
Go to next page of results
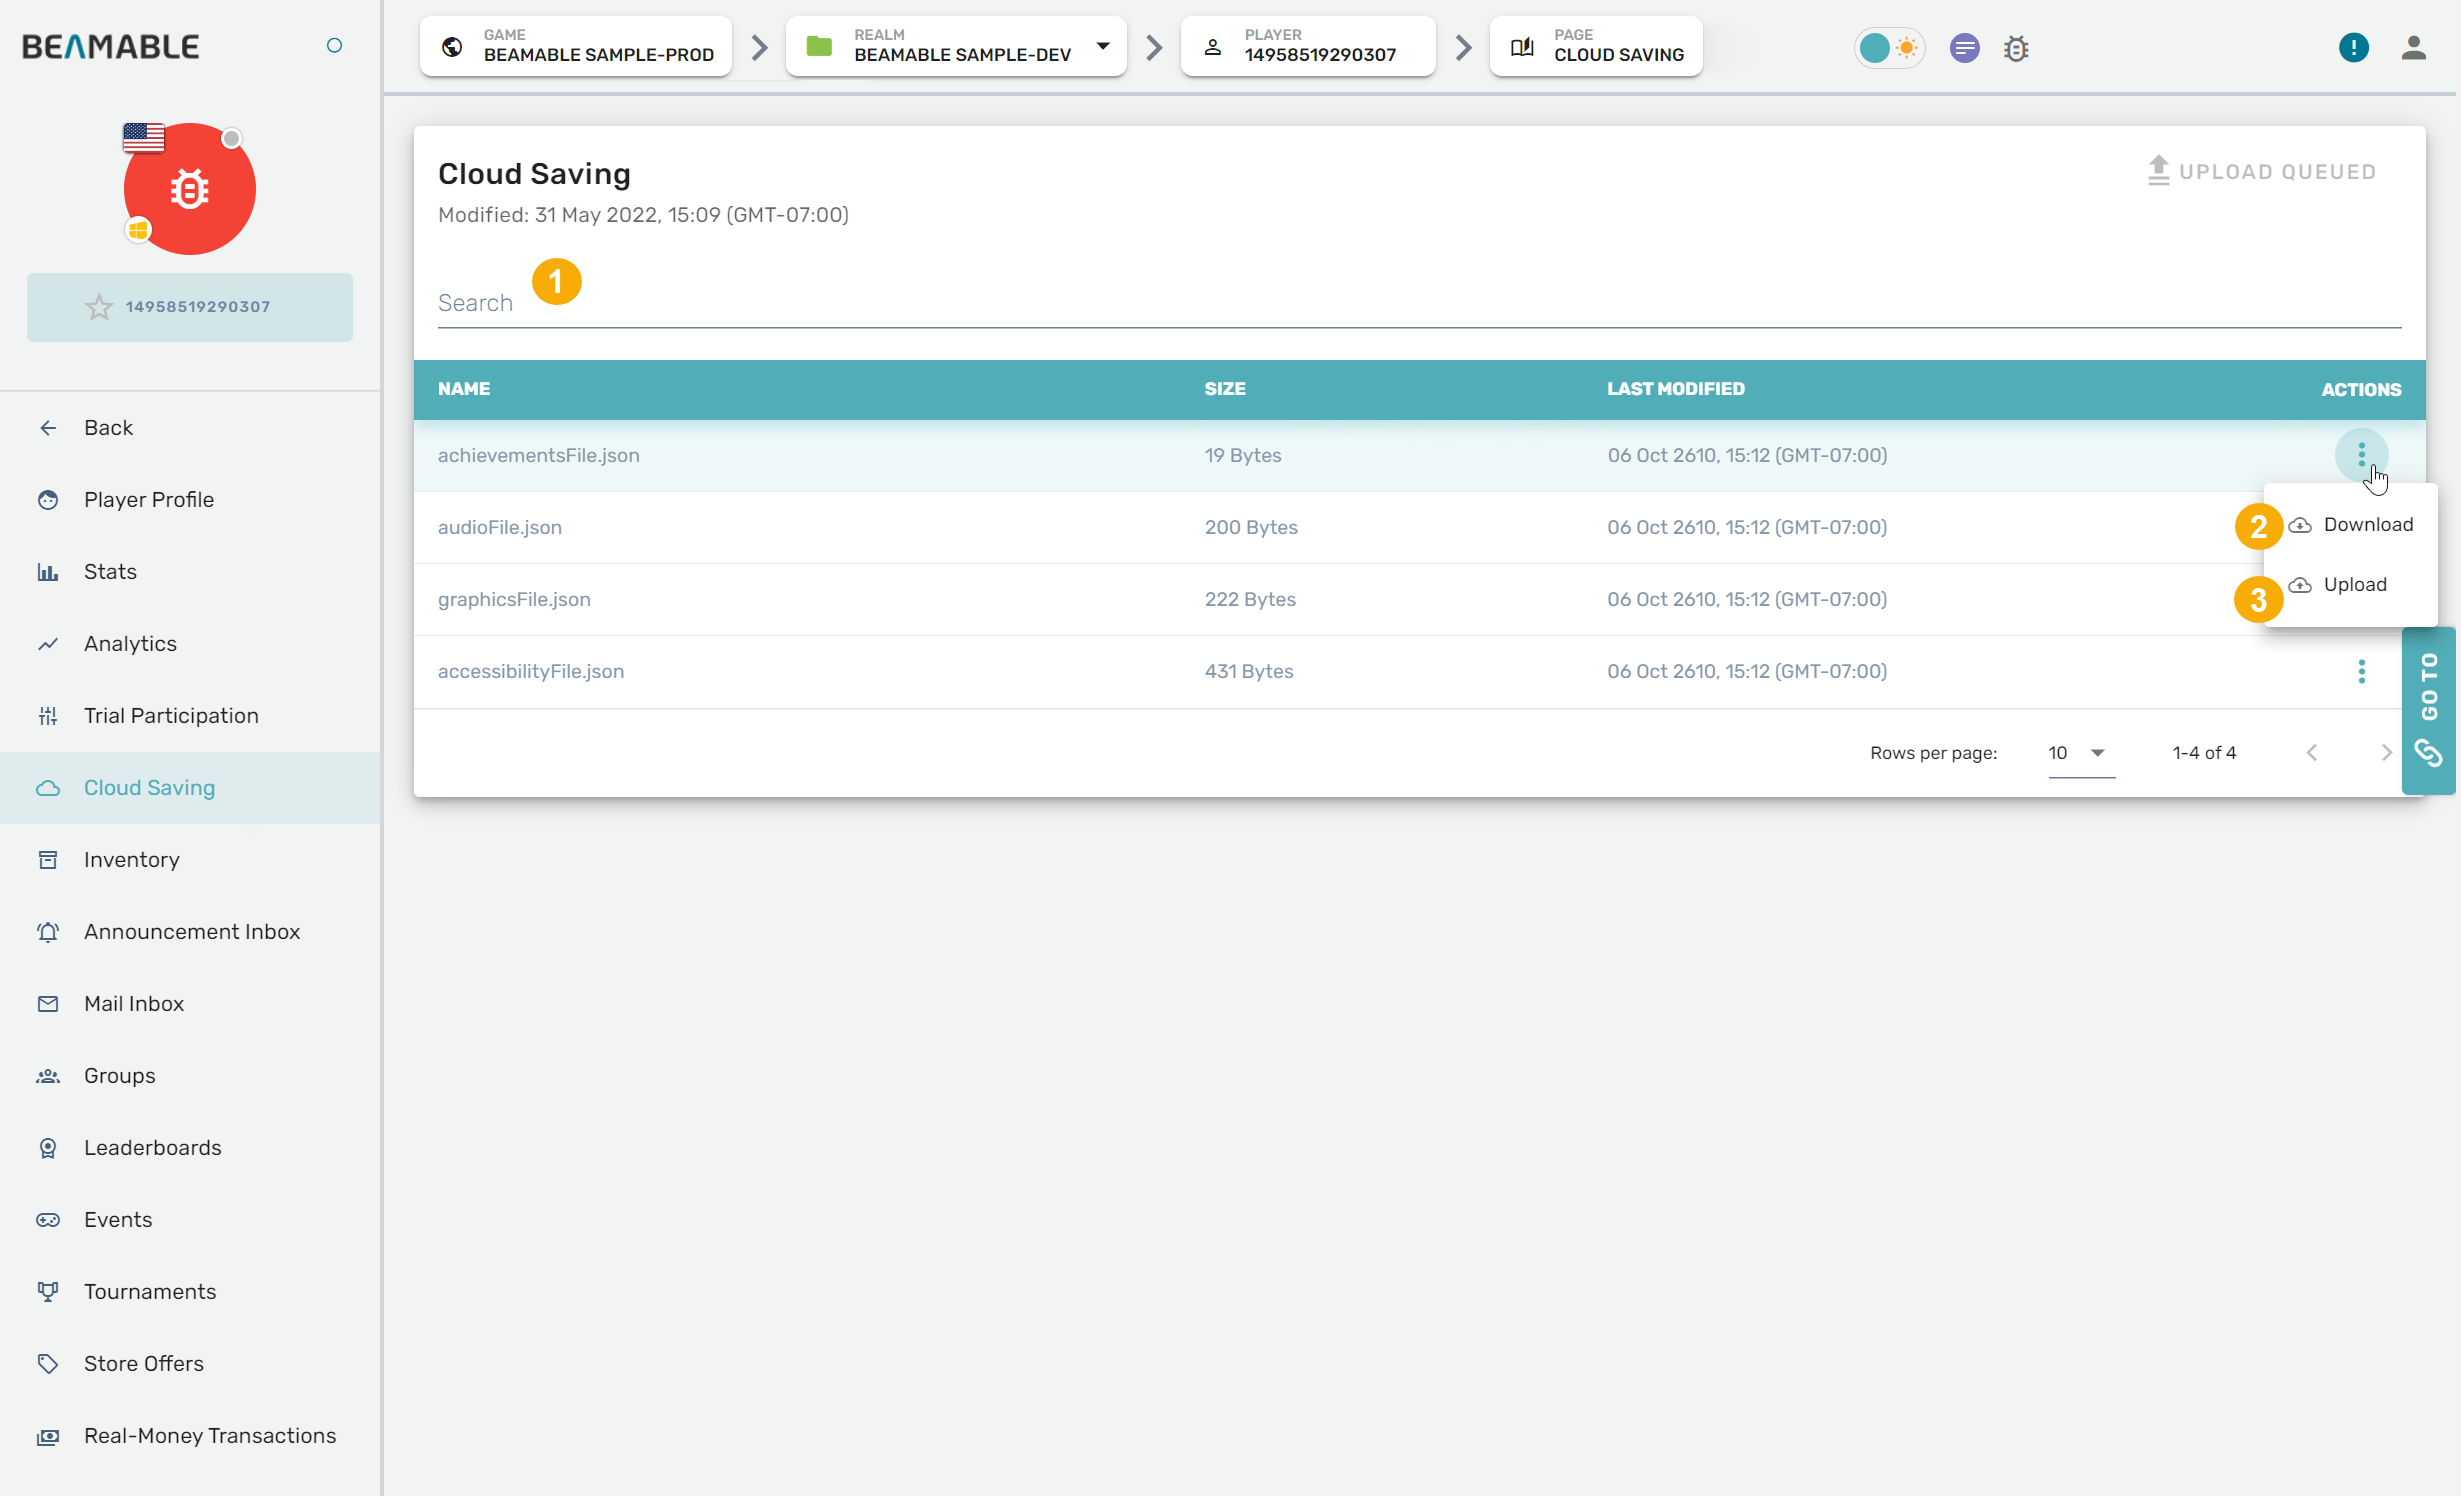2386,753
